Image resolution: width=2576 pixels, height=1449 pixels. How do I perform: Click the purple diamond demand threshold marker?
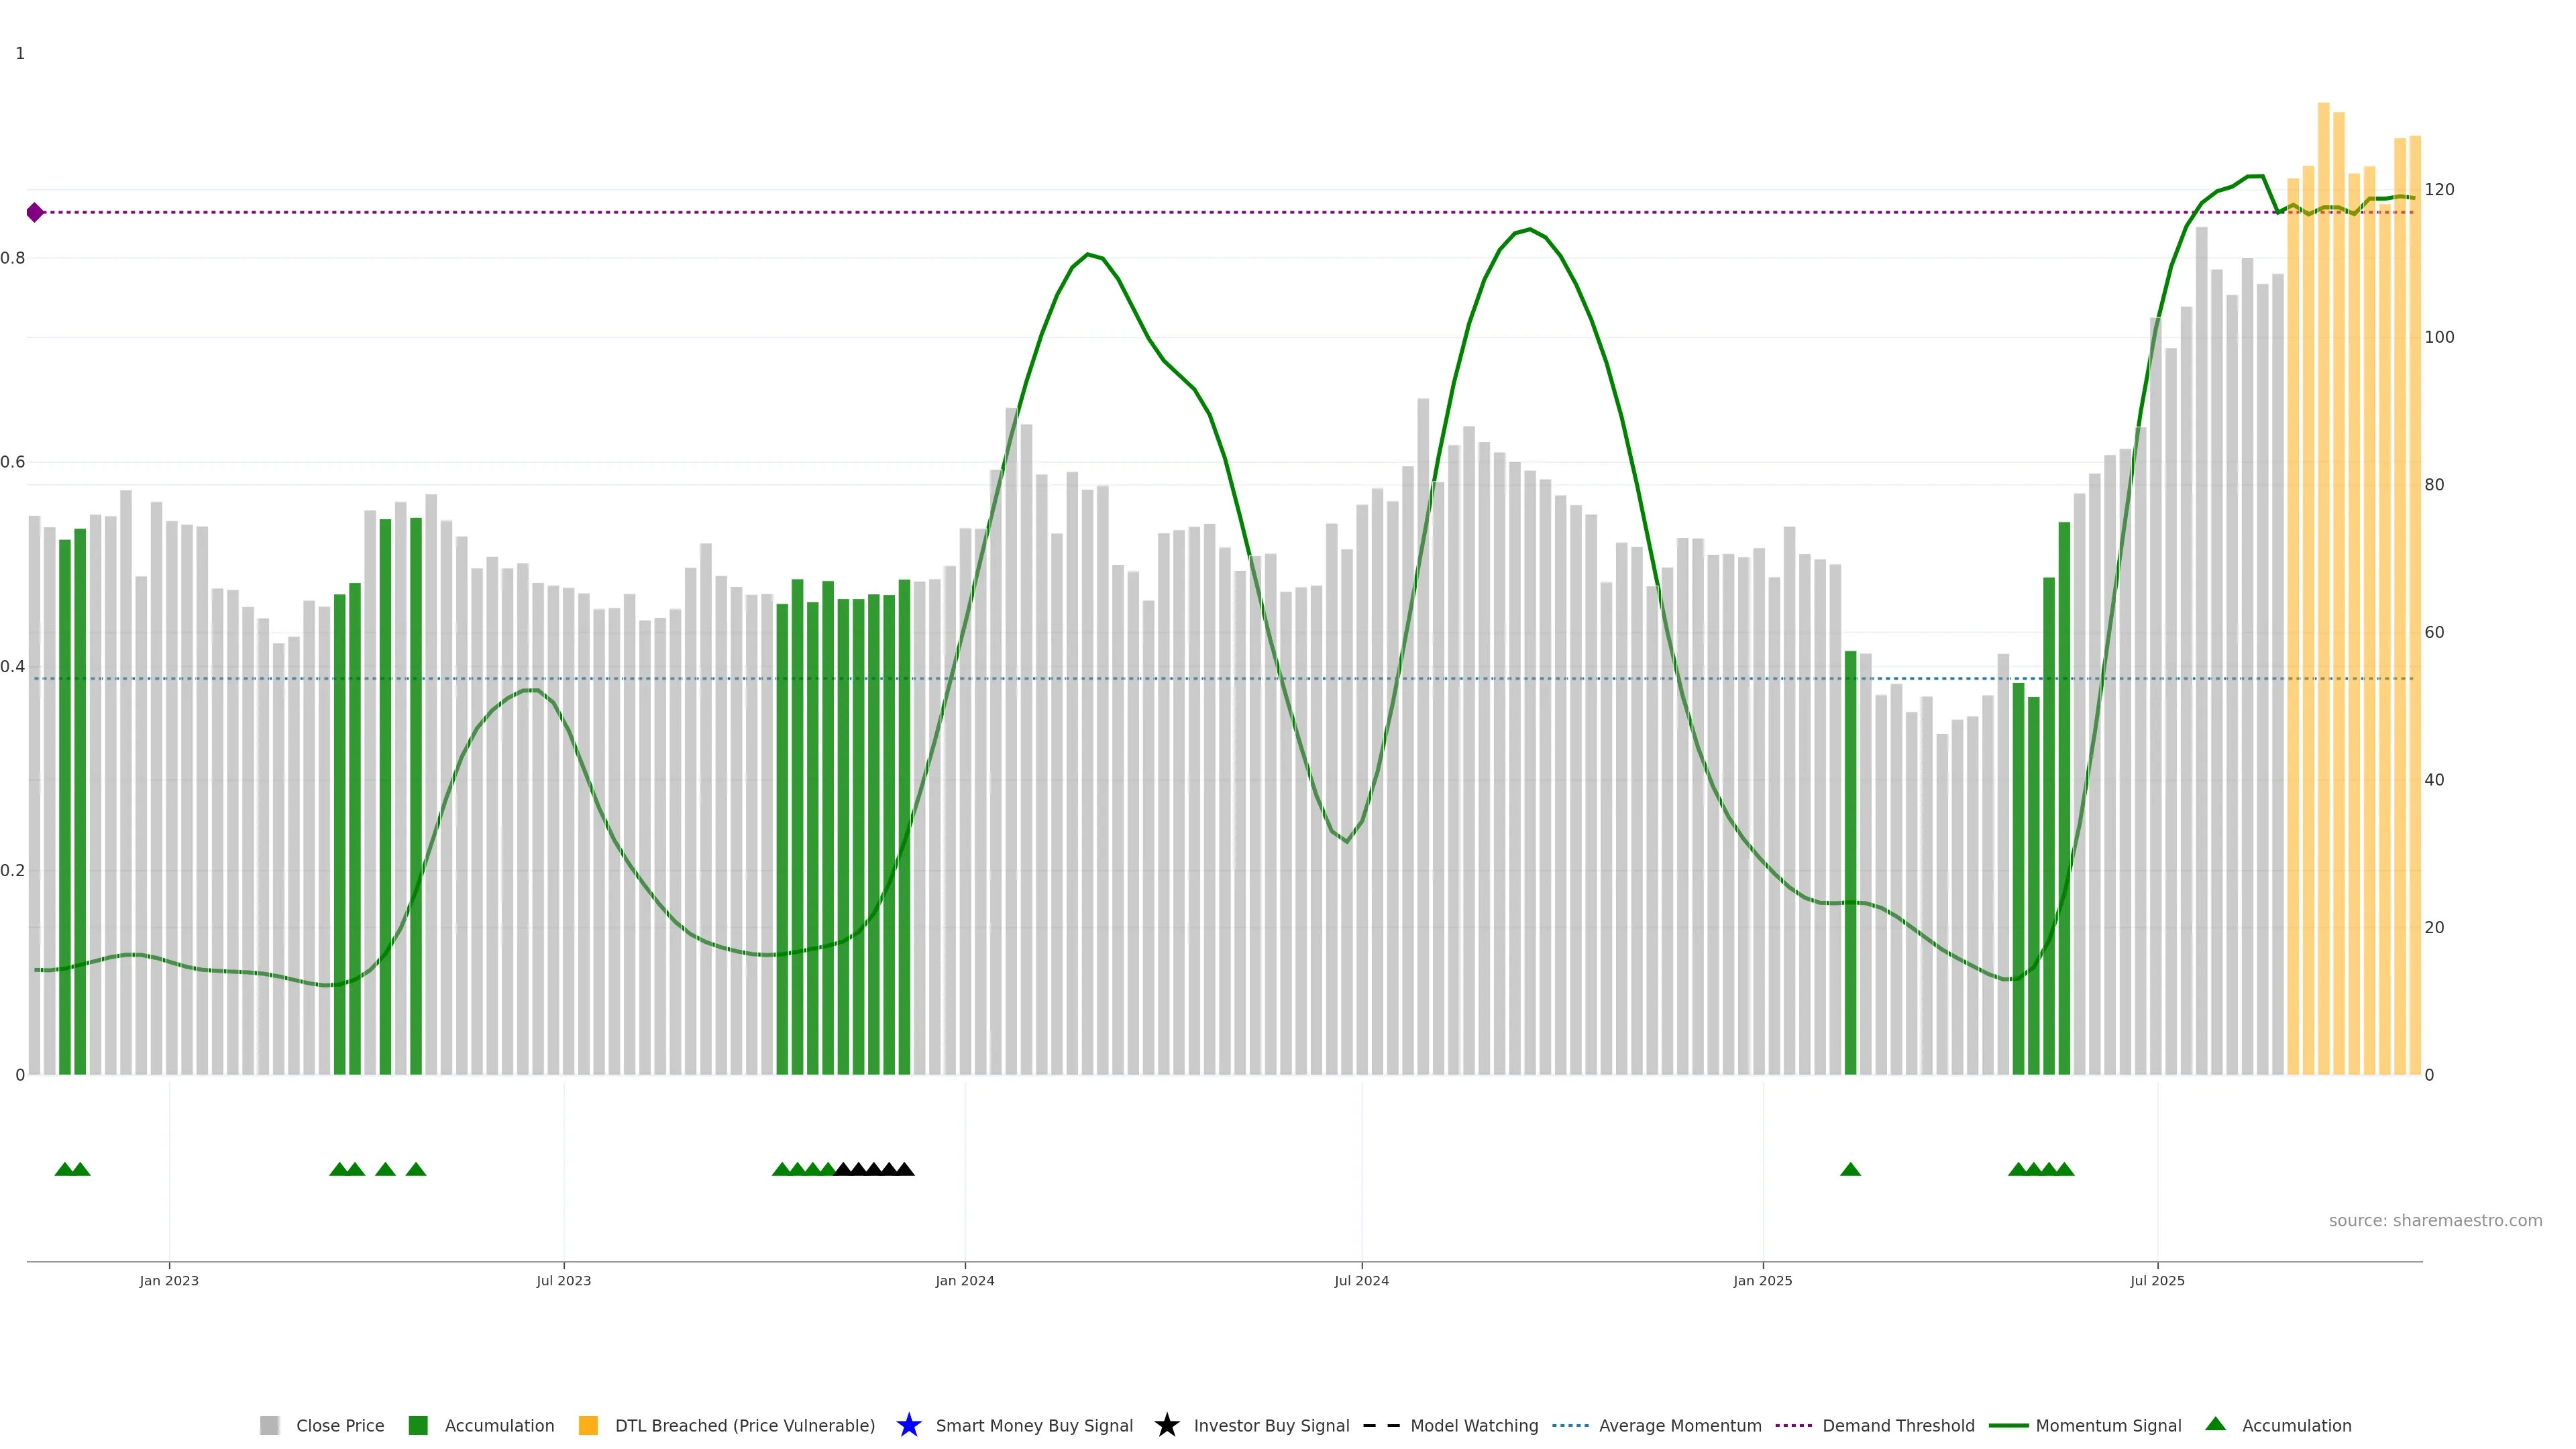pos(35,212)
